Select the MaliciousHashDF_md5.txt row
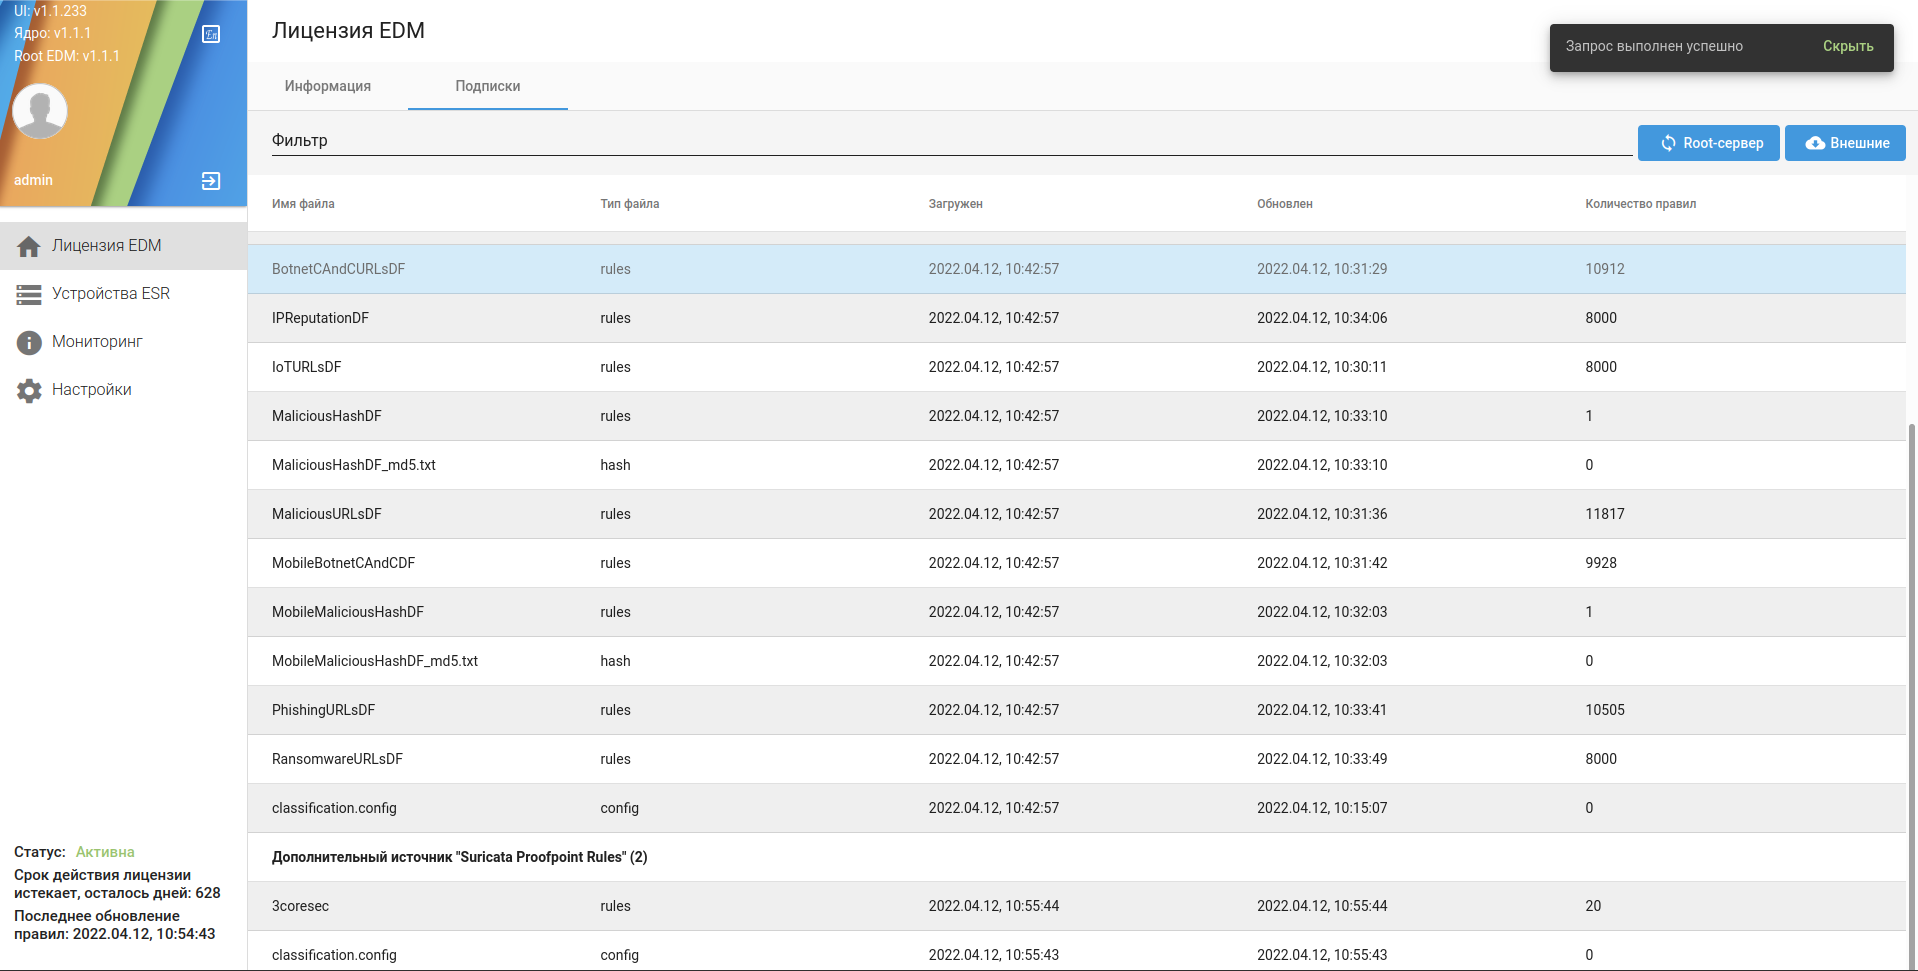1918x971 pixels. 353,465
